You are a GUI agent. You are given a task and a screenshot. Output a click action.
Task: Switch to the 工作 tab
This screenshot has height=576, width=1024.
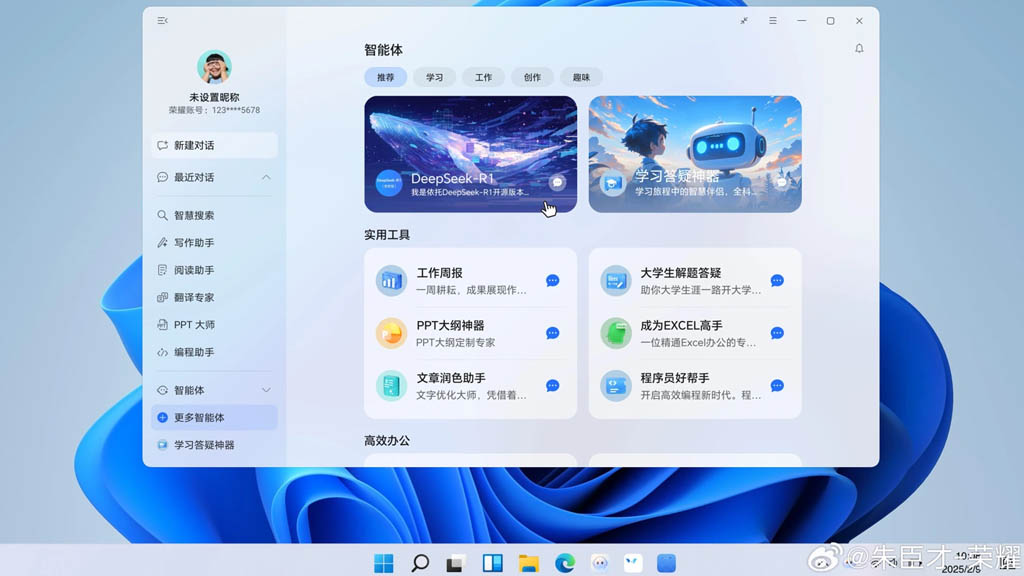[x=483, y=77]
